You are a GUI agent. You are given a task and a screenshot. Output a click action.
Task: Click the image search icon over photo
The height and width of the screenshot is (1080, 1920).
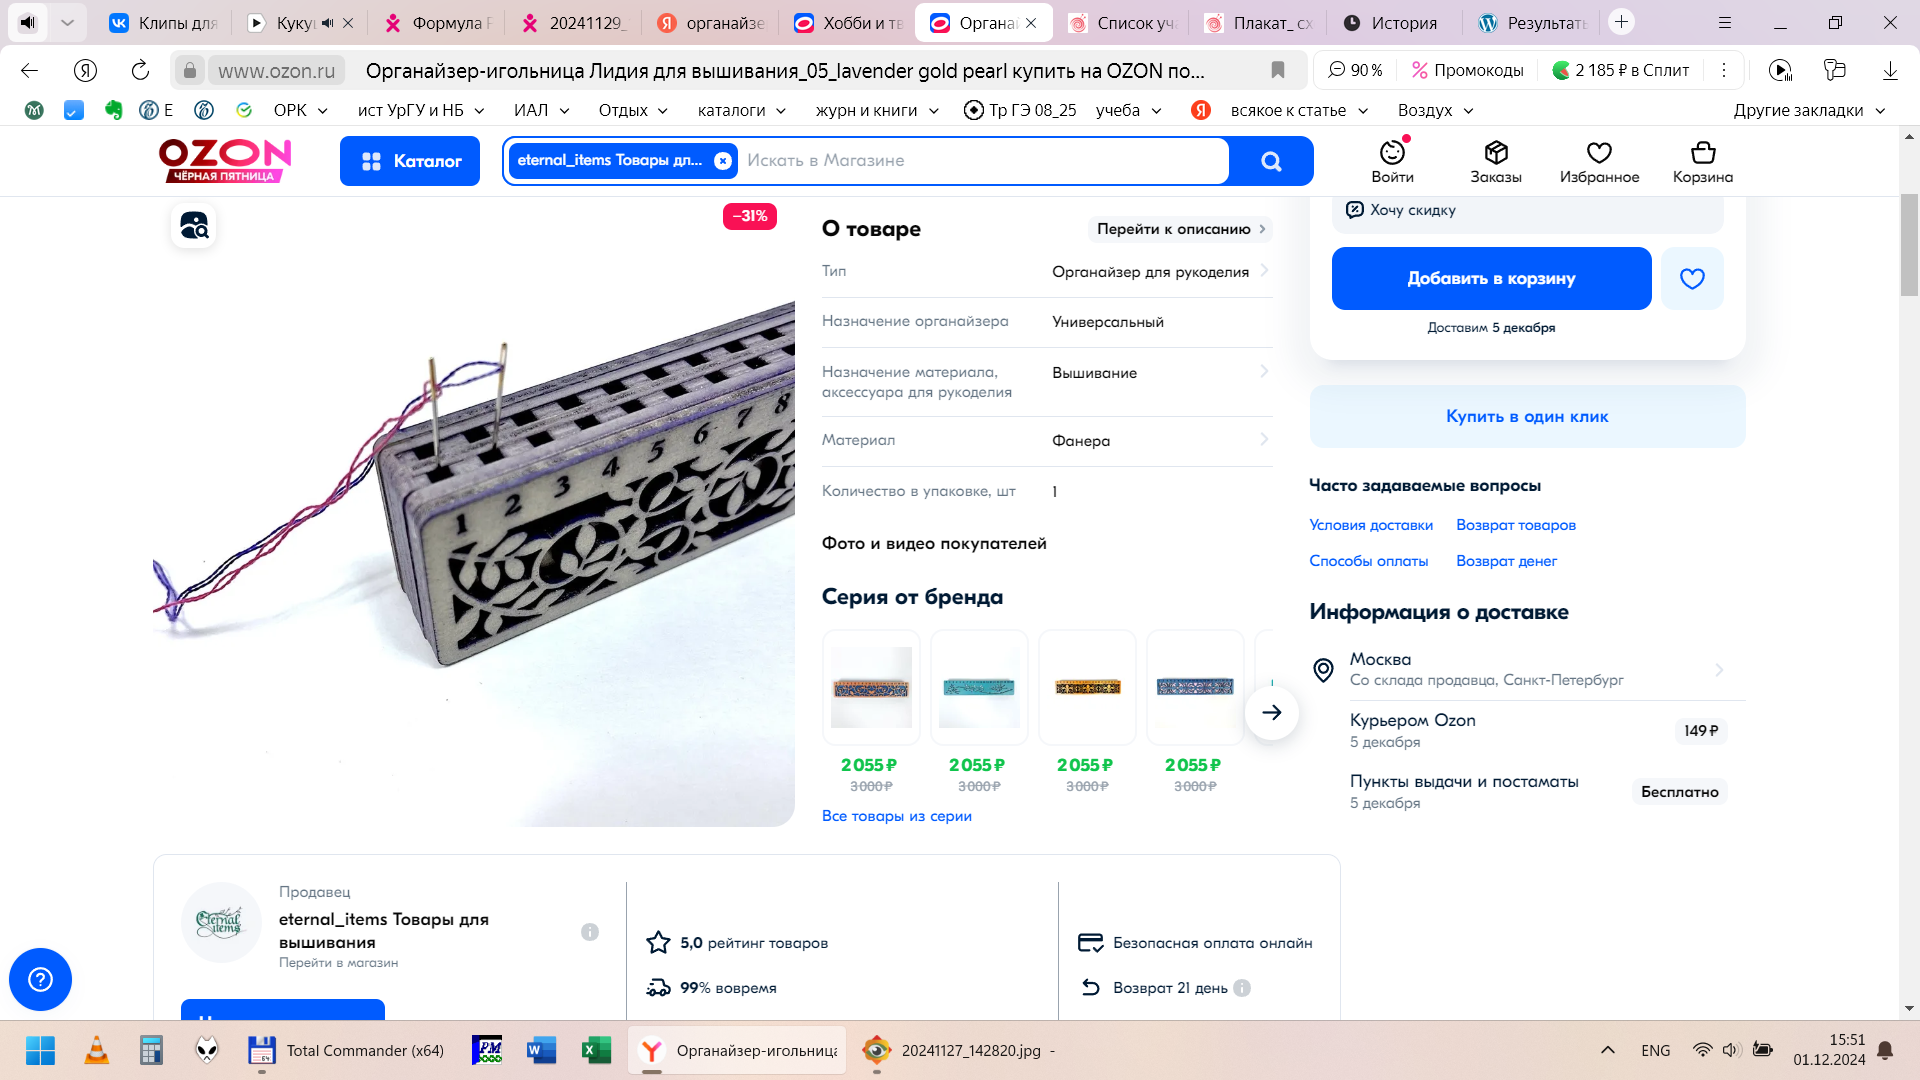tap(194, 226)
